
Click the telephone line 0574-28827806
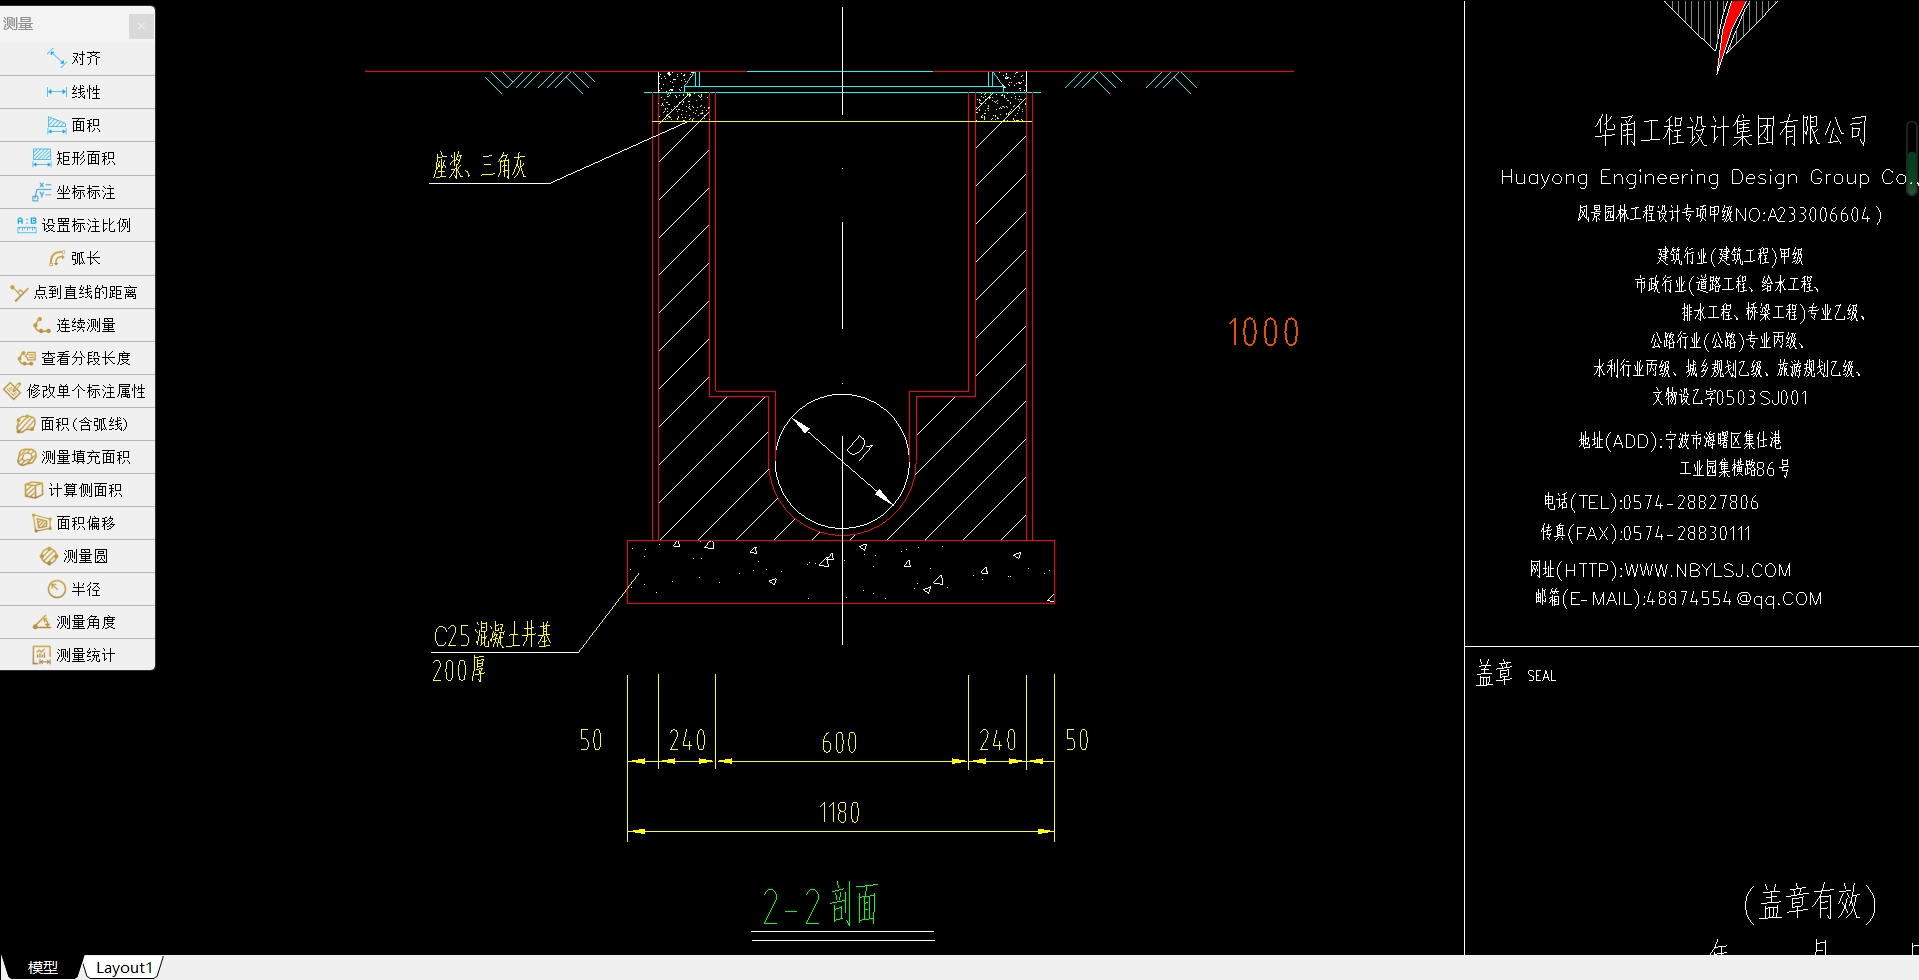(1651, 502)
